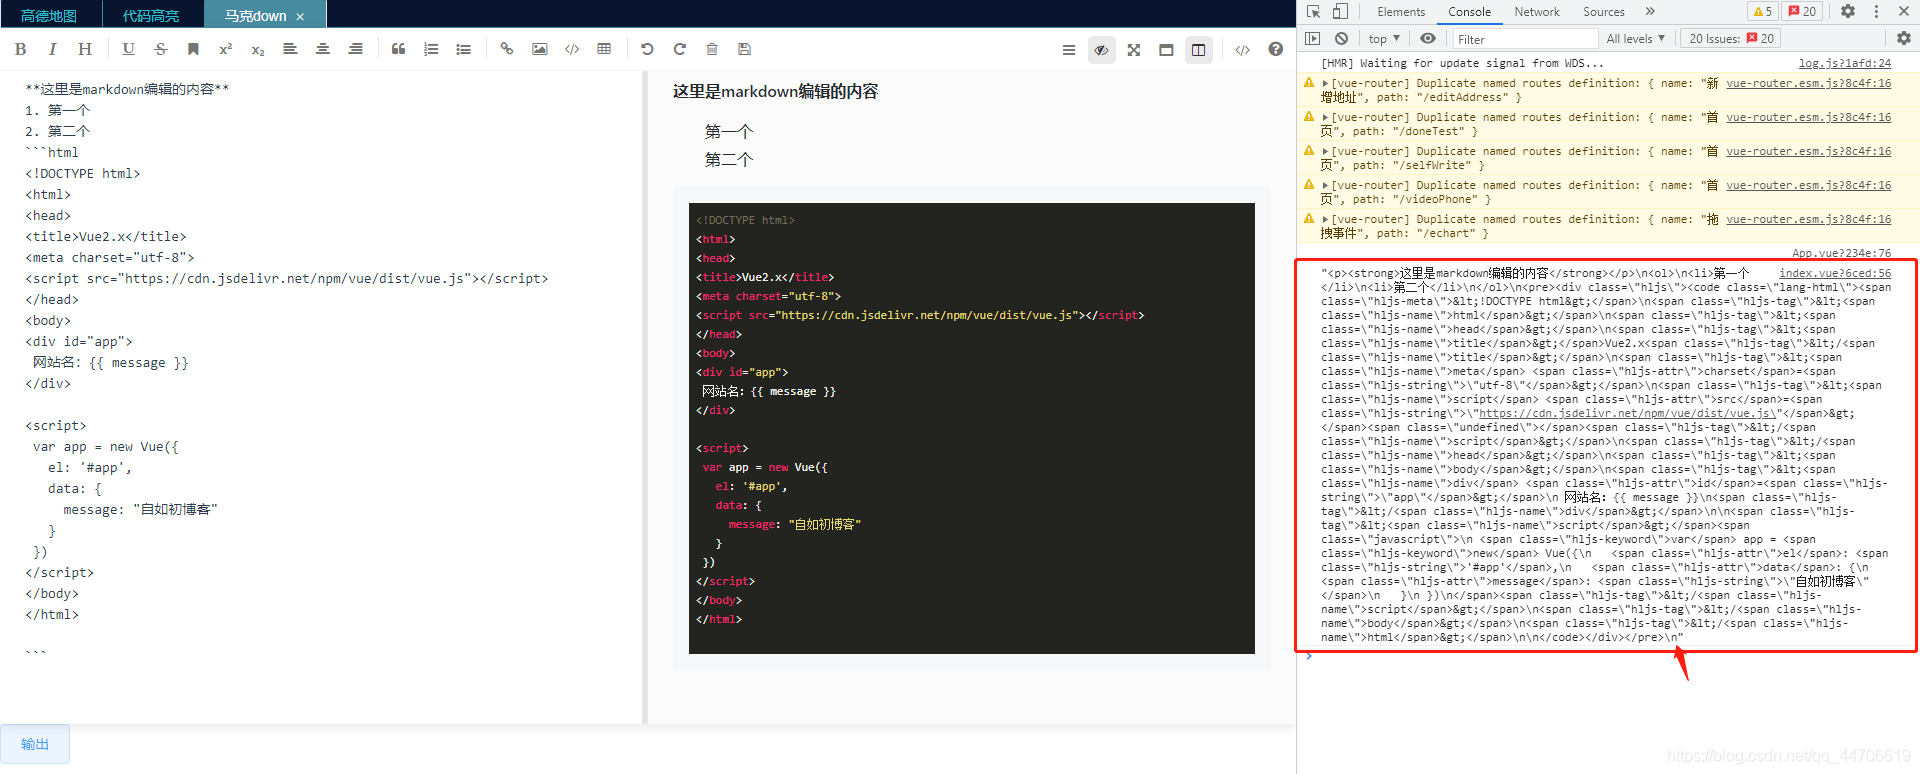Toggle the split two-column view
This screenshot has height=774, width=1920.
(1198, 50)
